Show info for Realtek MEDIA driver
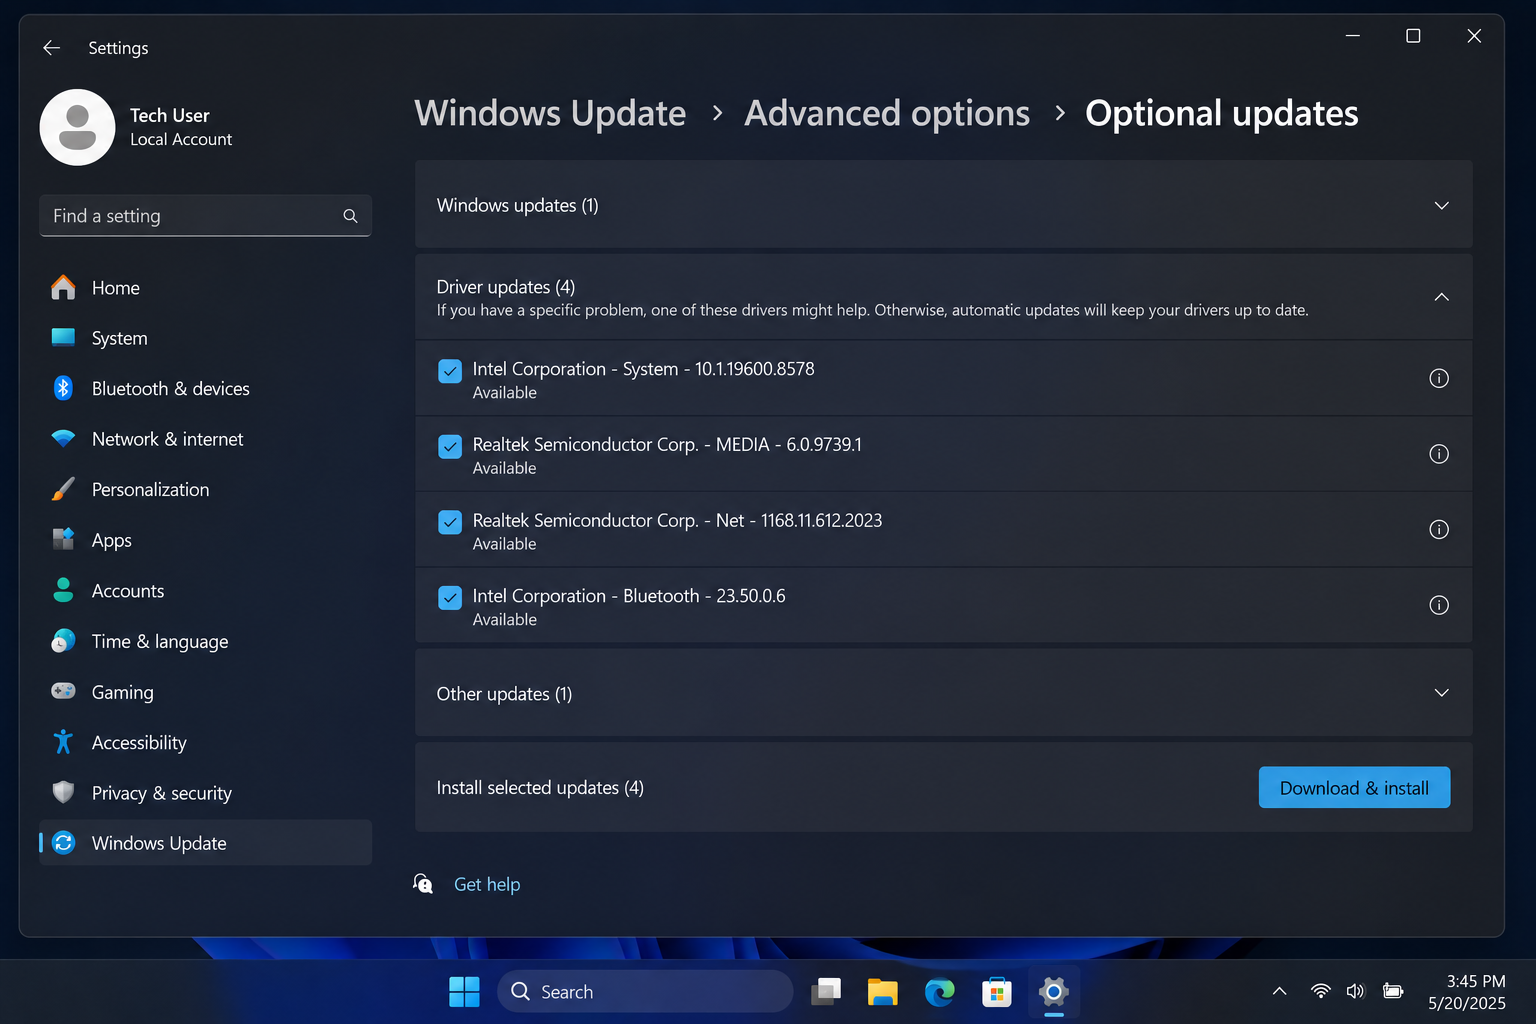Image resolution: width=1536 pixels, height=1024 pixels. [1439, 454]
